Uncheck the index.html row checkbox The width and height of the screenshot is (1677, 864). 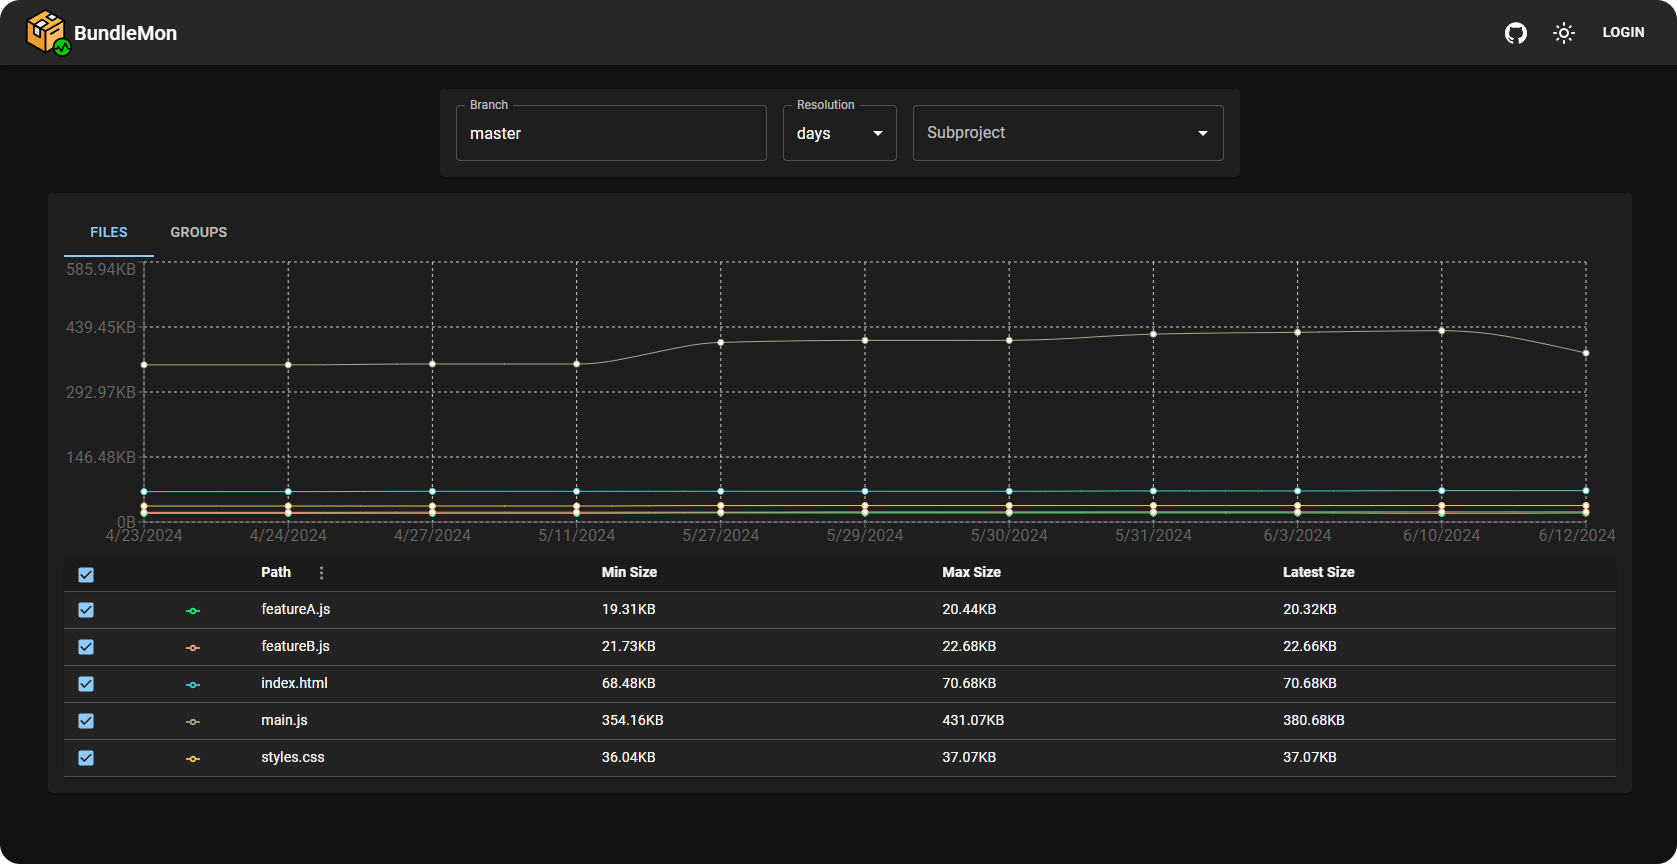86,684
